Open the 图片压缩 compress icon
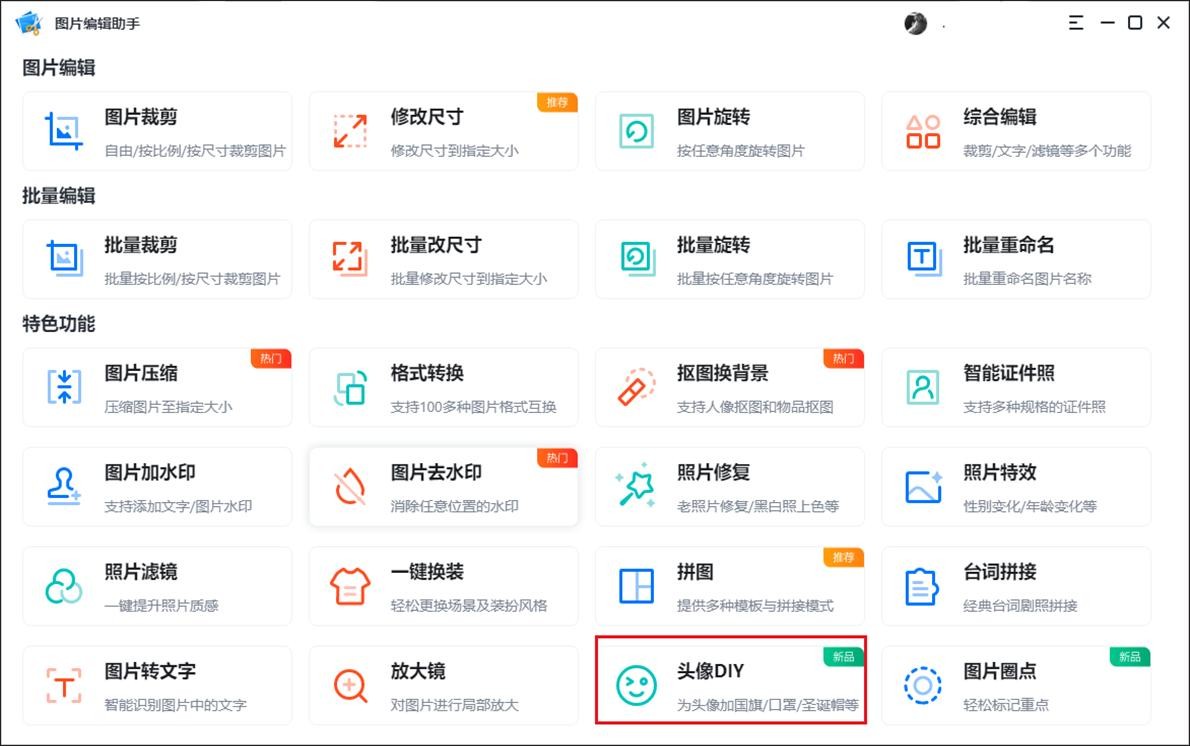 pos(64,387)
